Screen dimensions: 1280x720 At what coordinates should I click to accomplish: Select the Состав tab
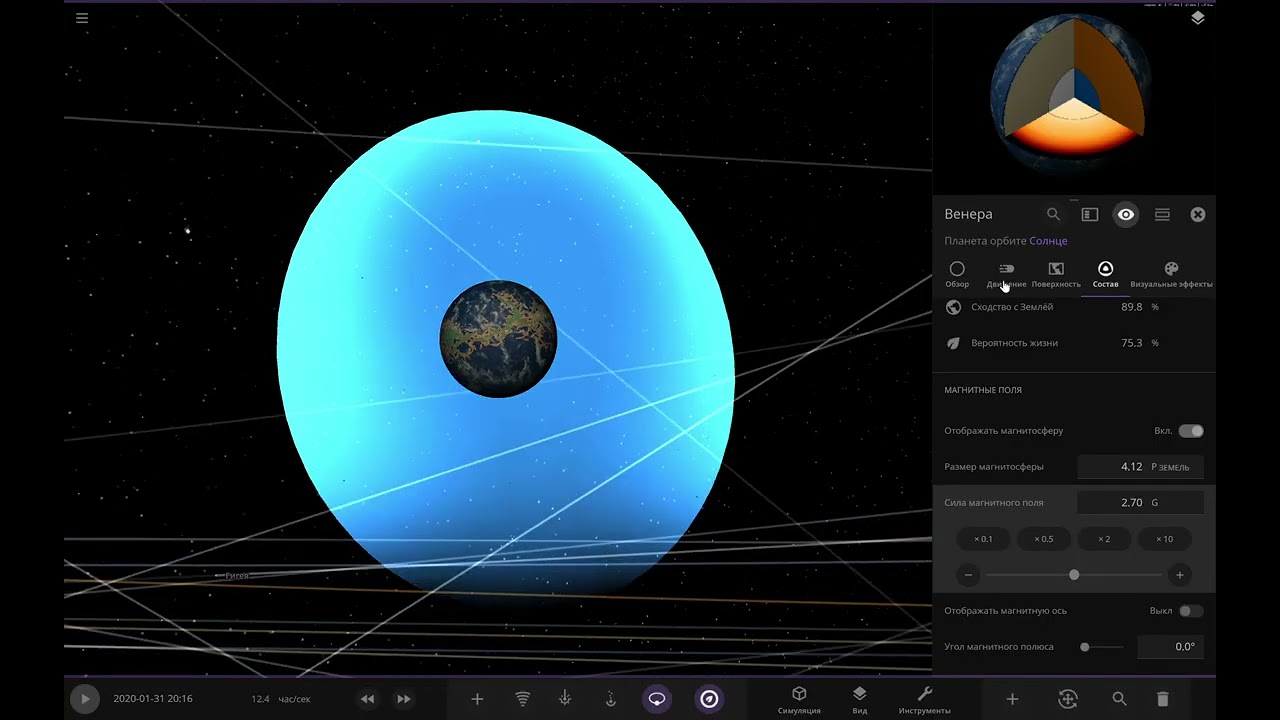pos(1105,275)
